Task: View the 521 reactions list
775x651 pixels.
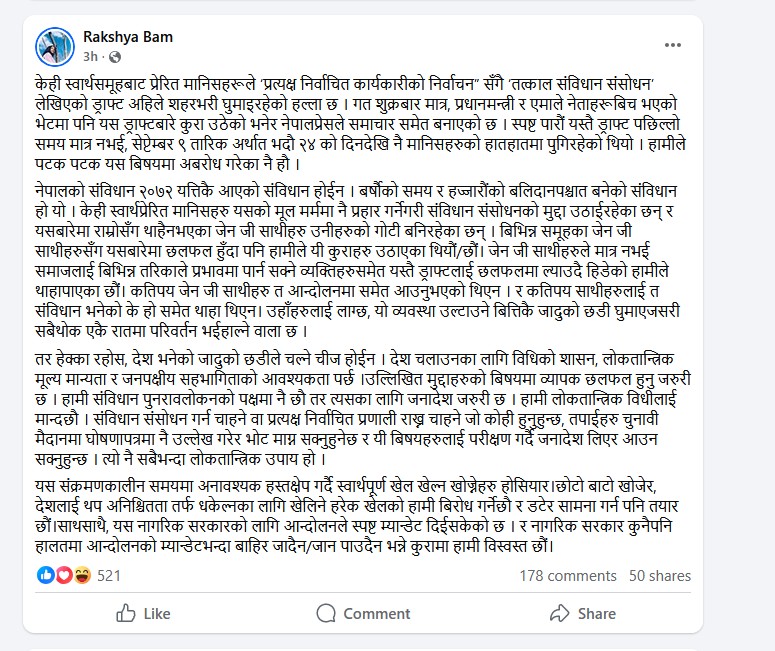Action: (x=108, y=576)
